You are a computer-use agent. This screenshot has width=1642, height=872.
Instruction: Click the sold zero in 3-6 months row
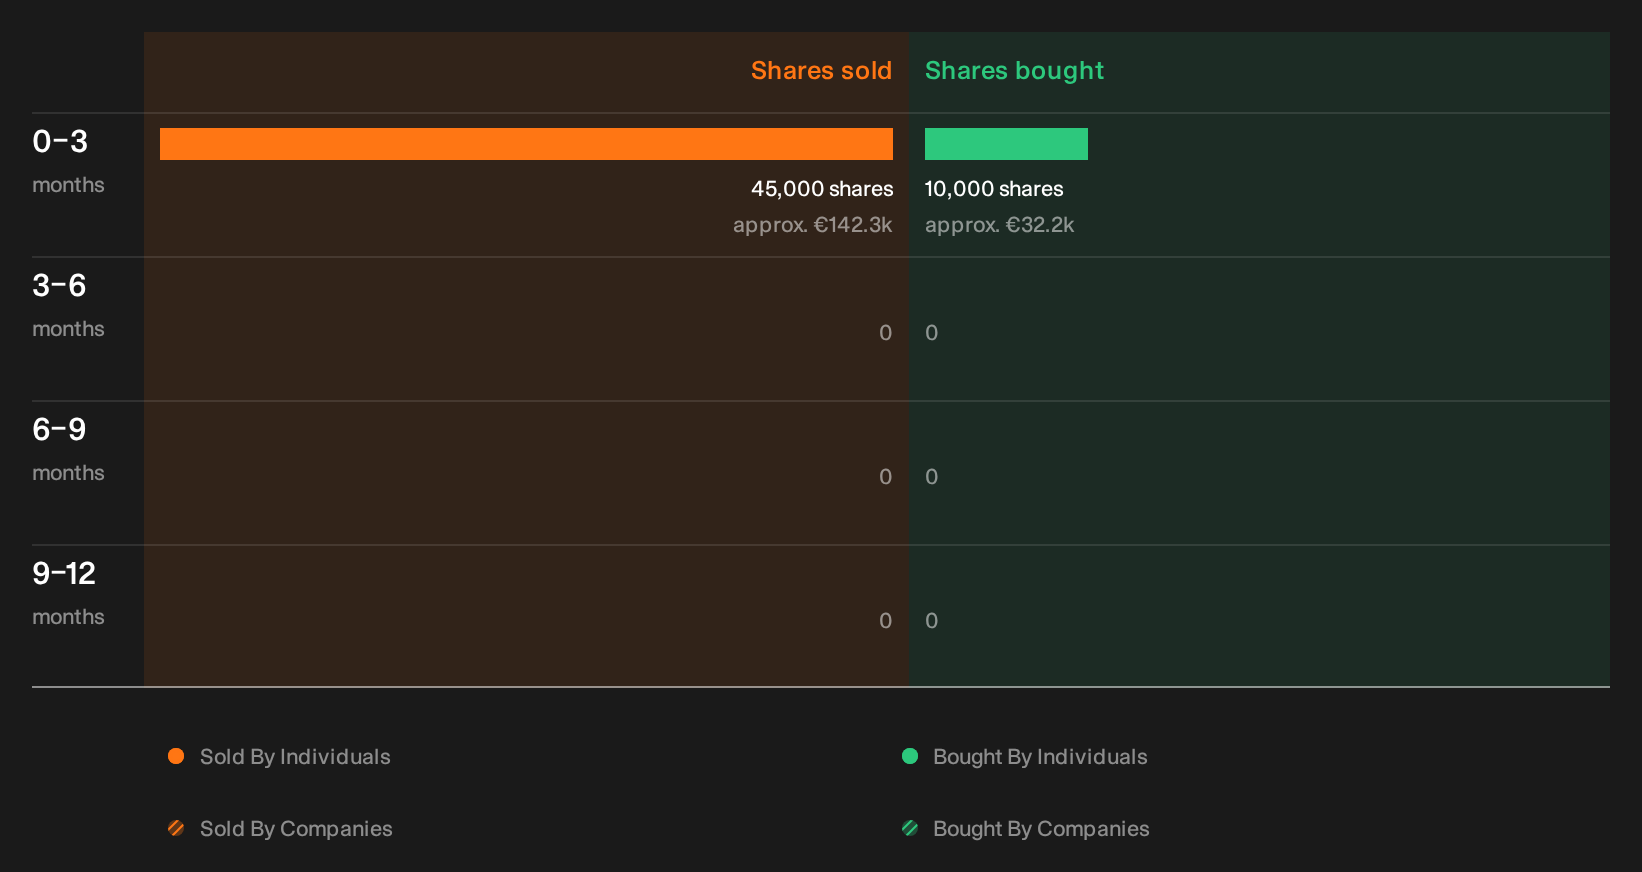pyautogui.click(x=885, y=333)
